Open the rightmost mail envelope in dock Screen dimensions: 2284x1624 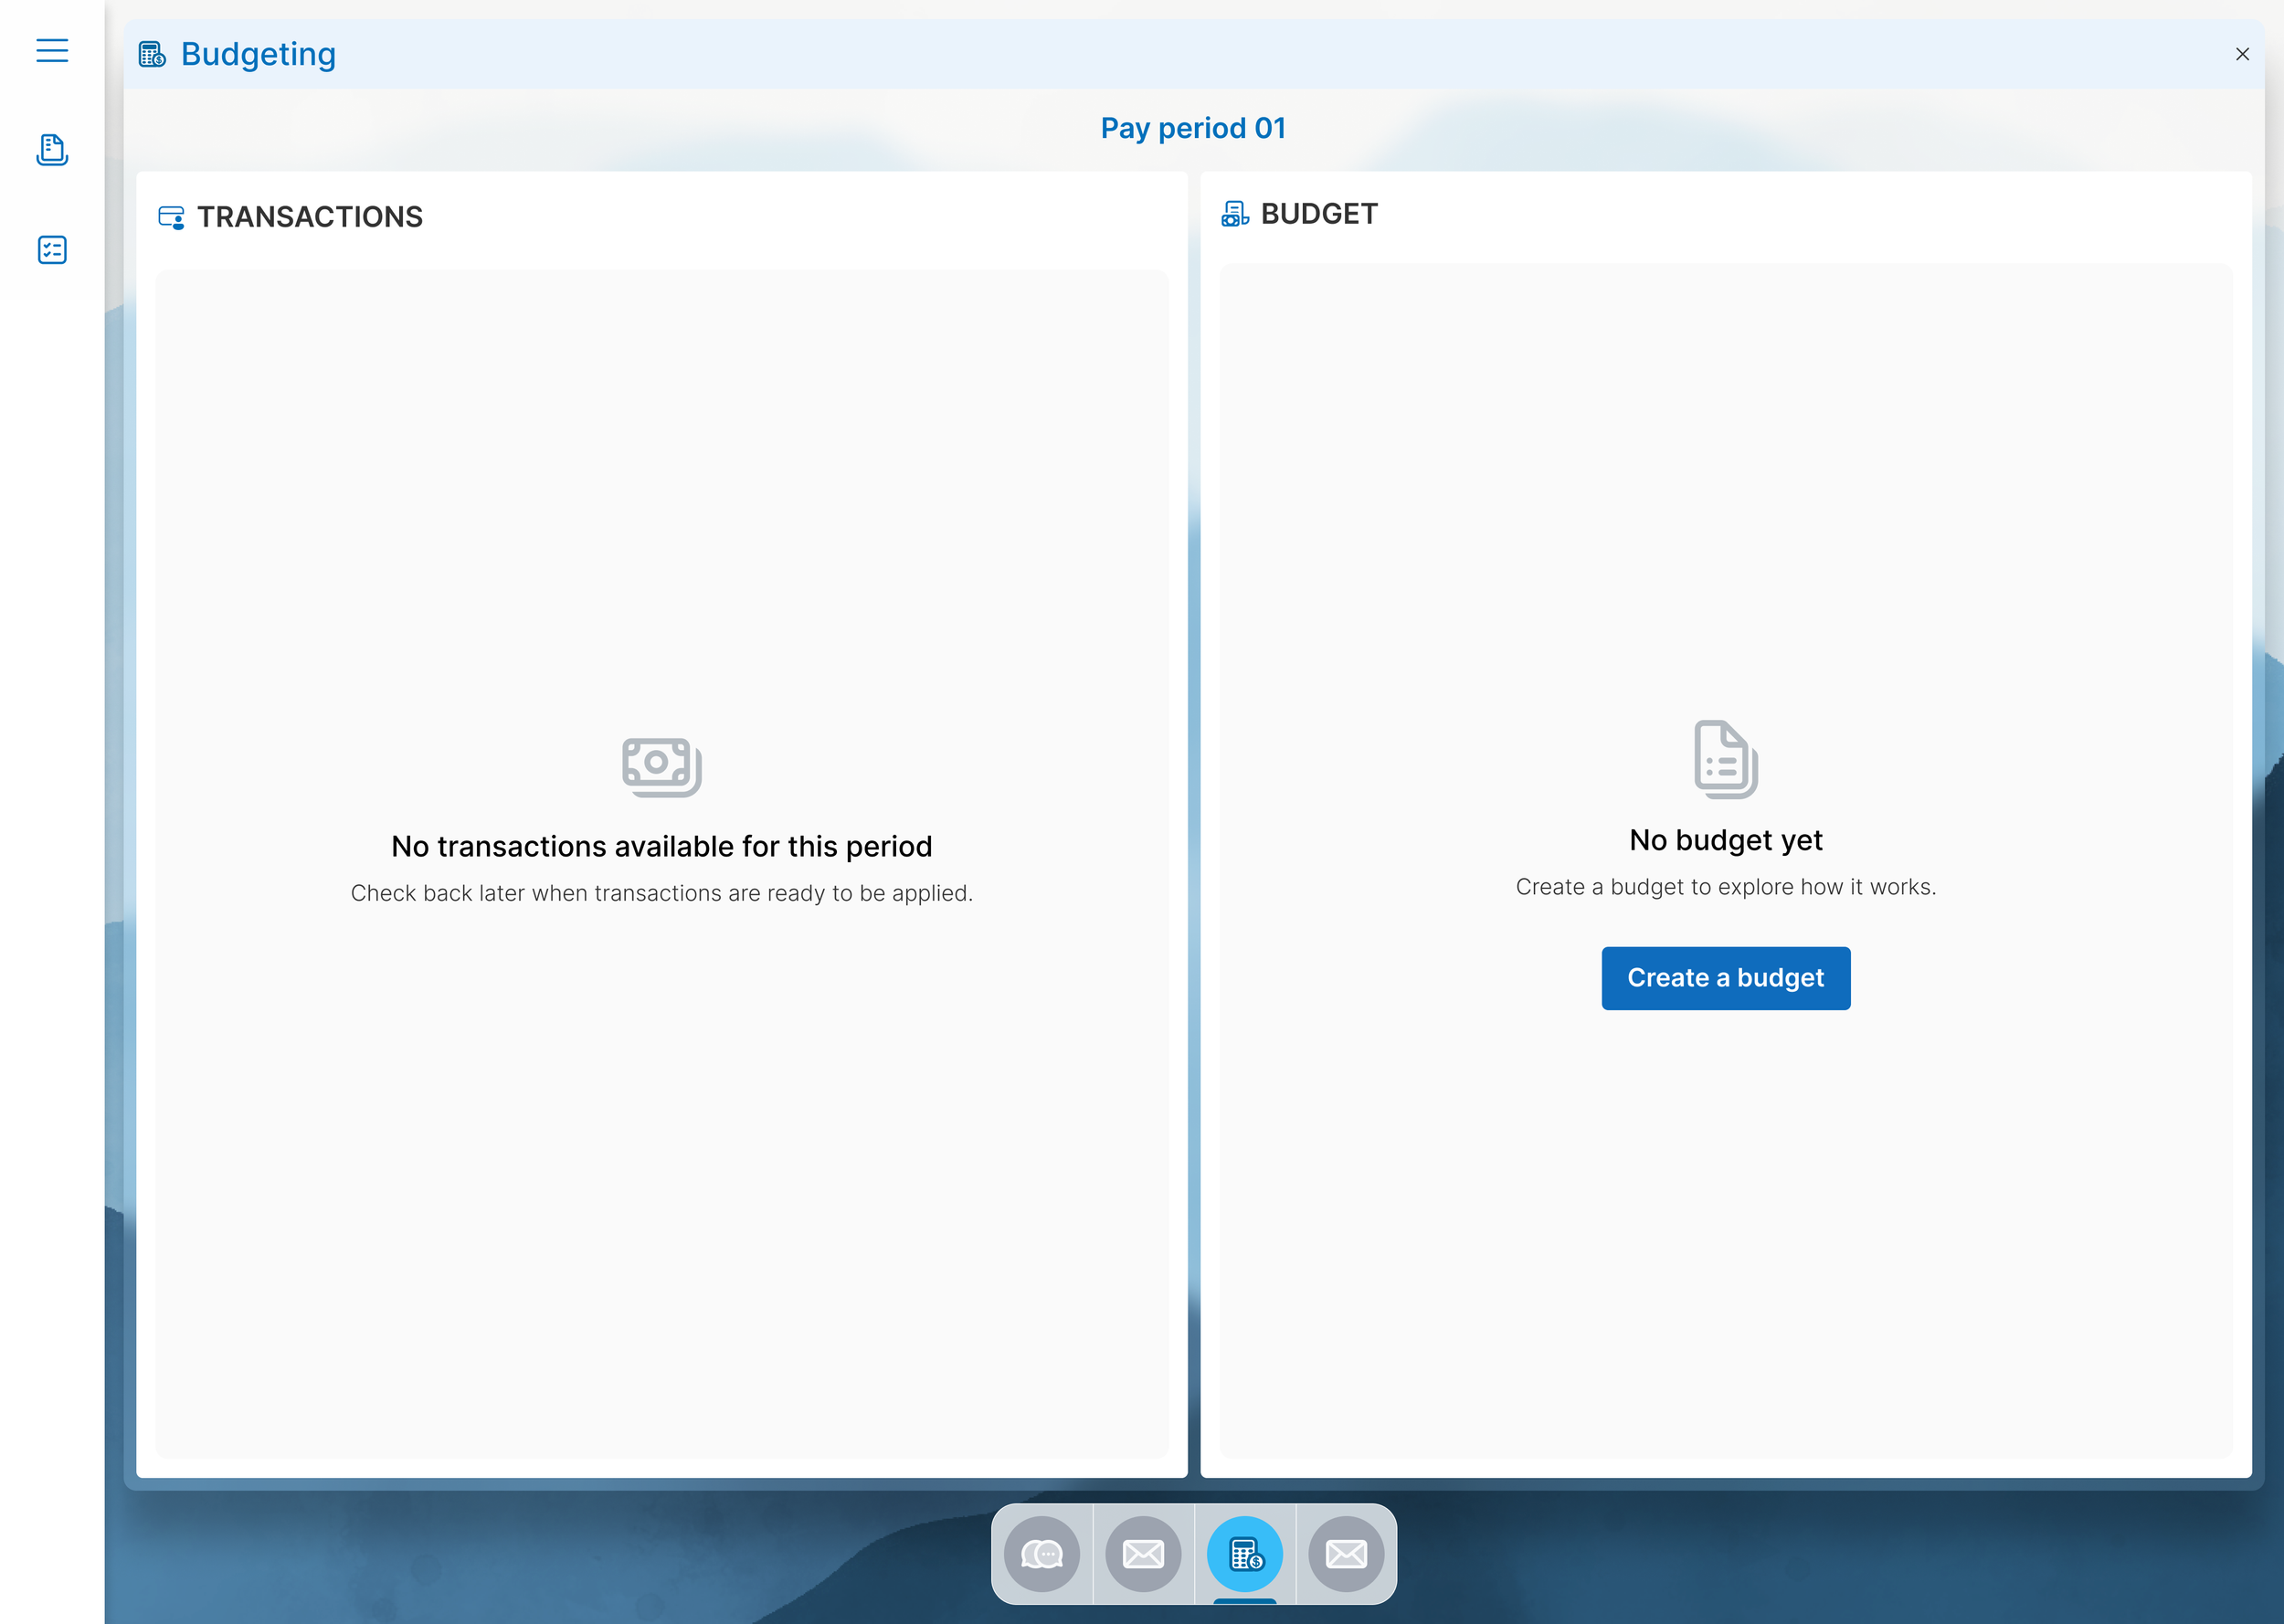[1346, 1554]
